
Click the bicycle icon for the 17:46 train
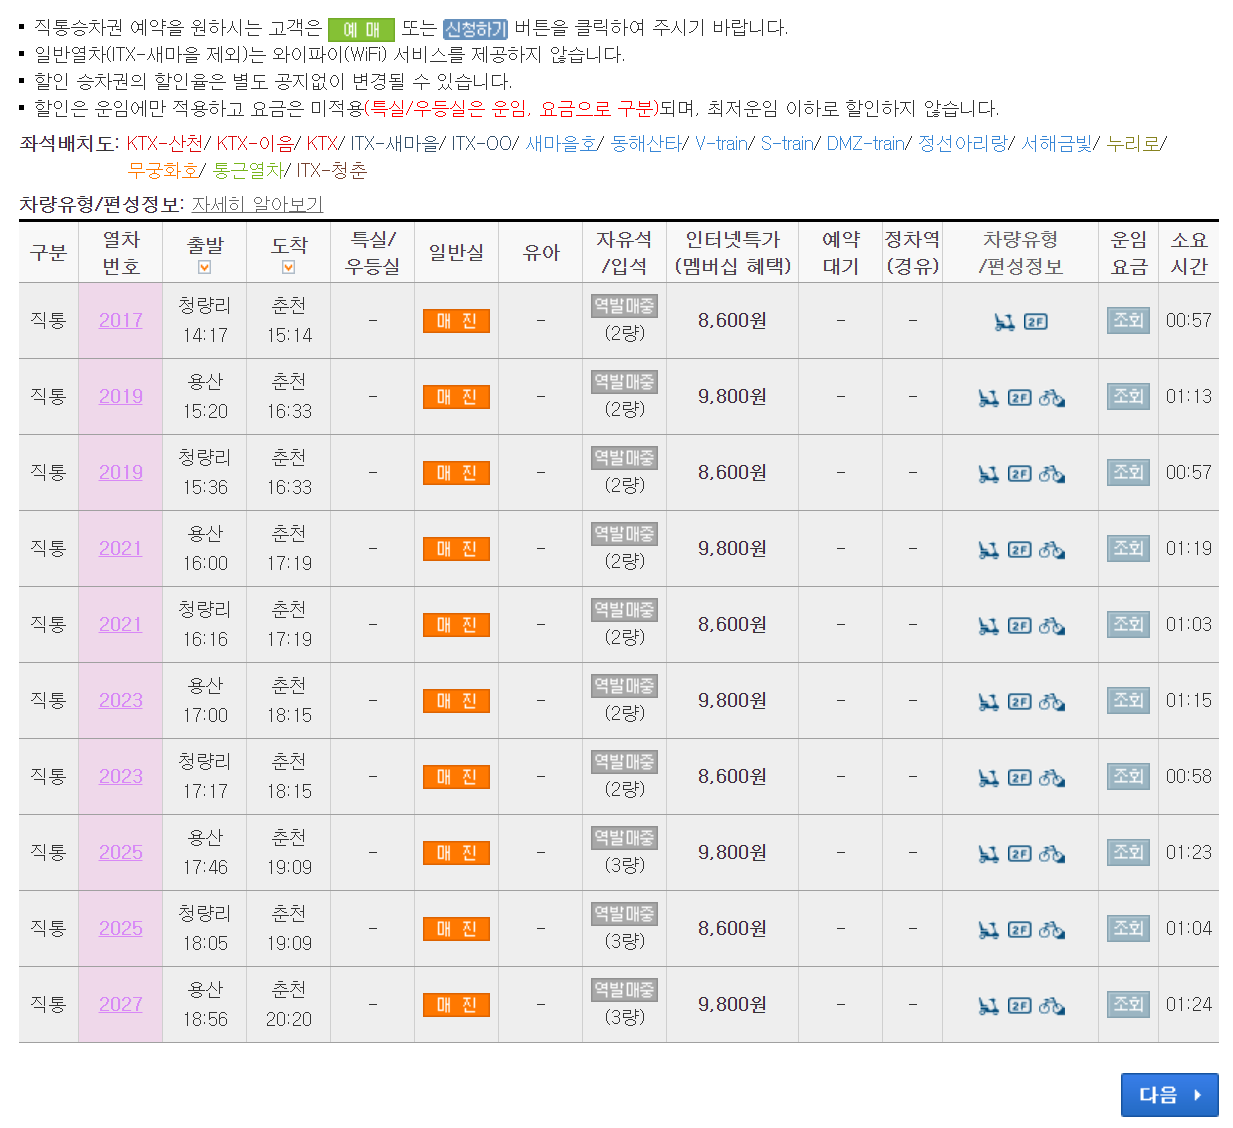(x=1051, y=854)
